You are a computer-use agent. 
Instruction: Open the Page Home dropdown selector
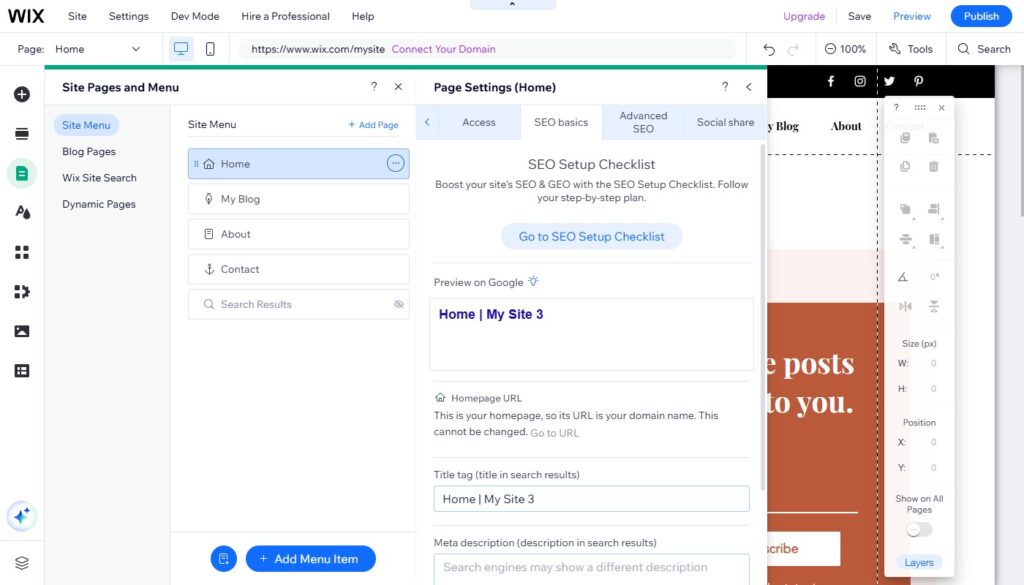pyautogui.click(x=98, y=49)
